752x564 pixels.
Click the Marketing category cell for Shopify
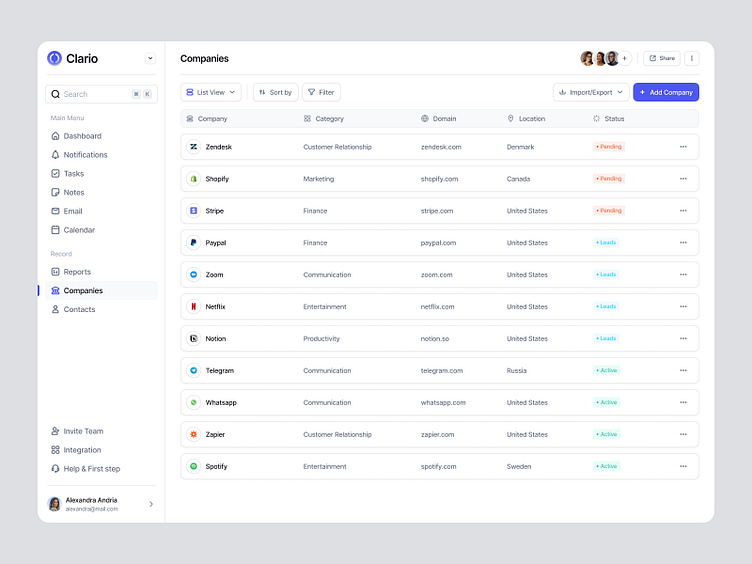click(x=318, y=179)
